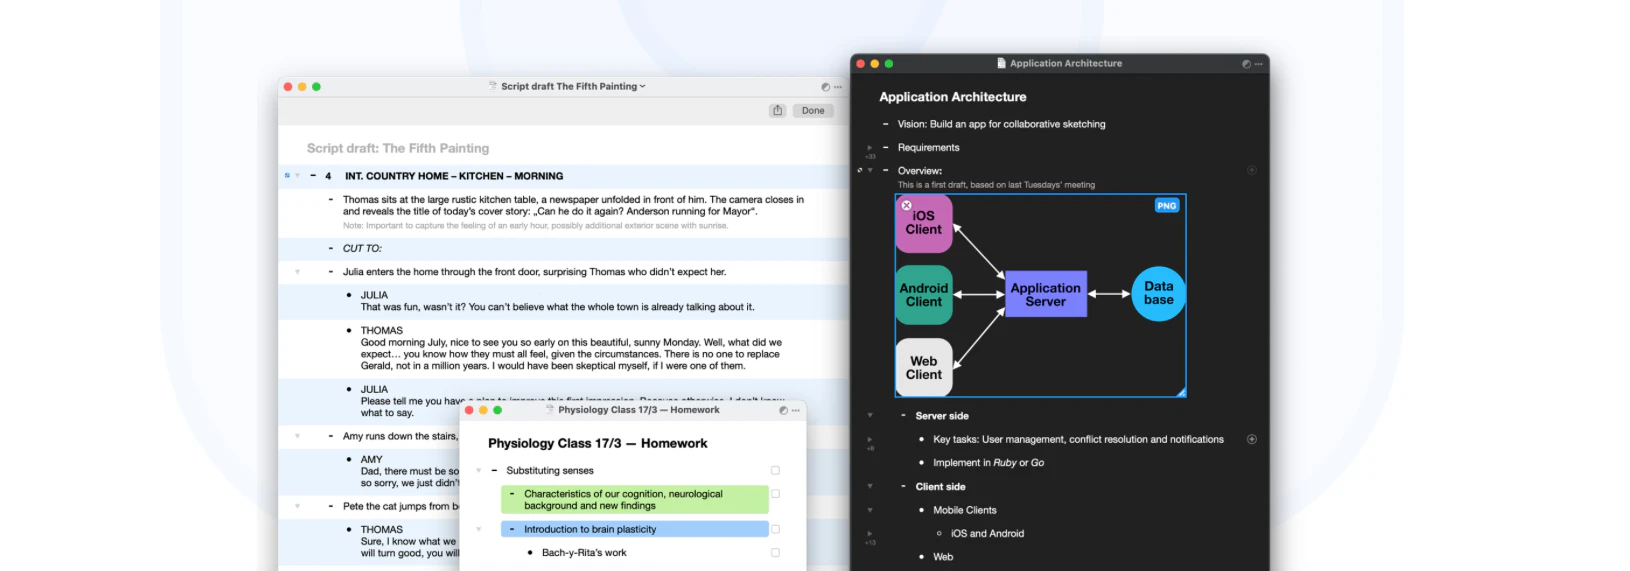Viewport: 1630px width, 571px height.
Task: Check the Introduction to brain plasticity checkbox
Action: (x=775, y=529)
